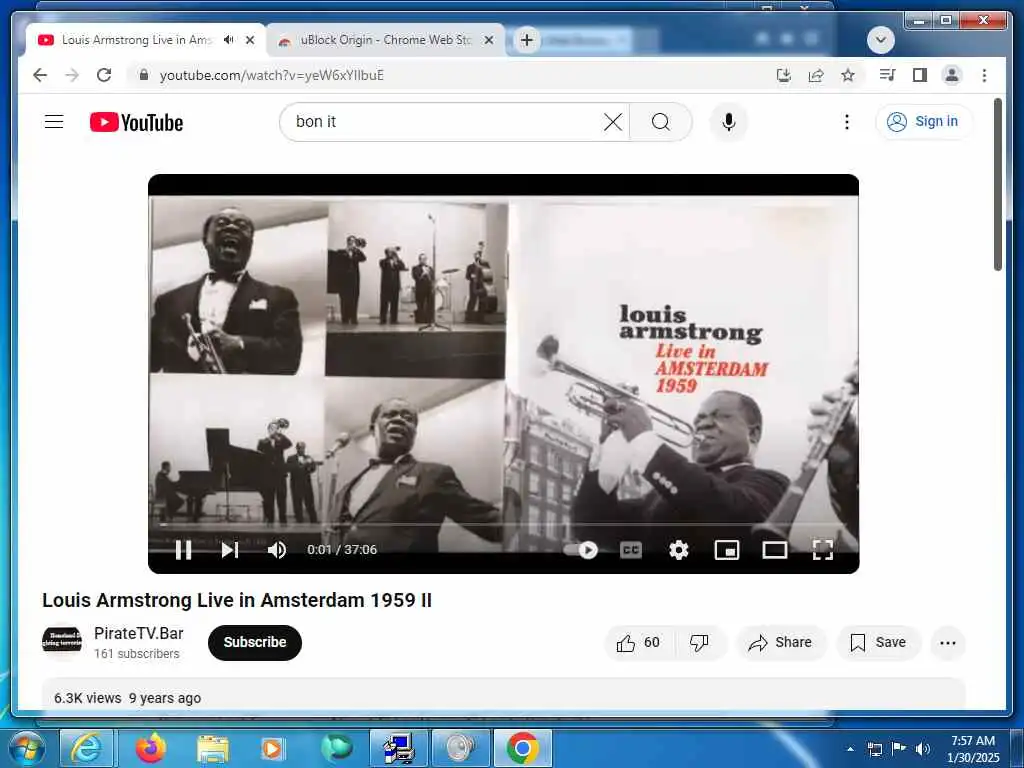
Task: Enable theater mode view
Action: click(775, 550)
